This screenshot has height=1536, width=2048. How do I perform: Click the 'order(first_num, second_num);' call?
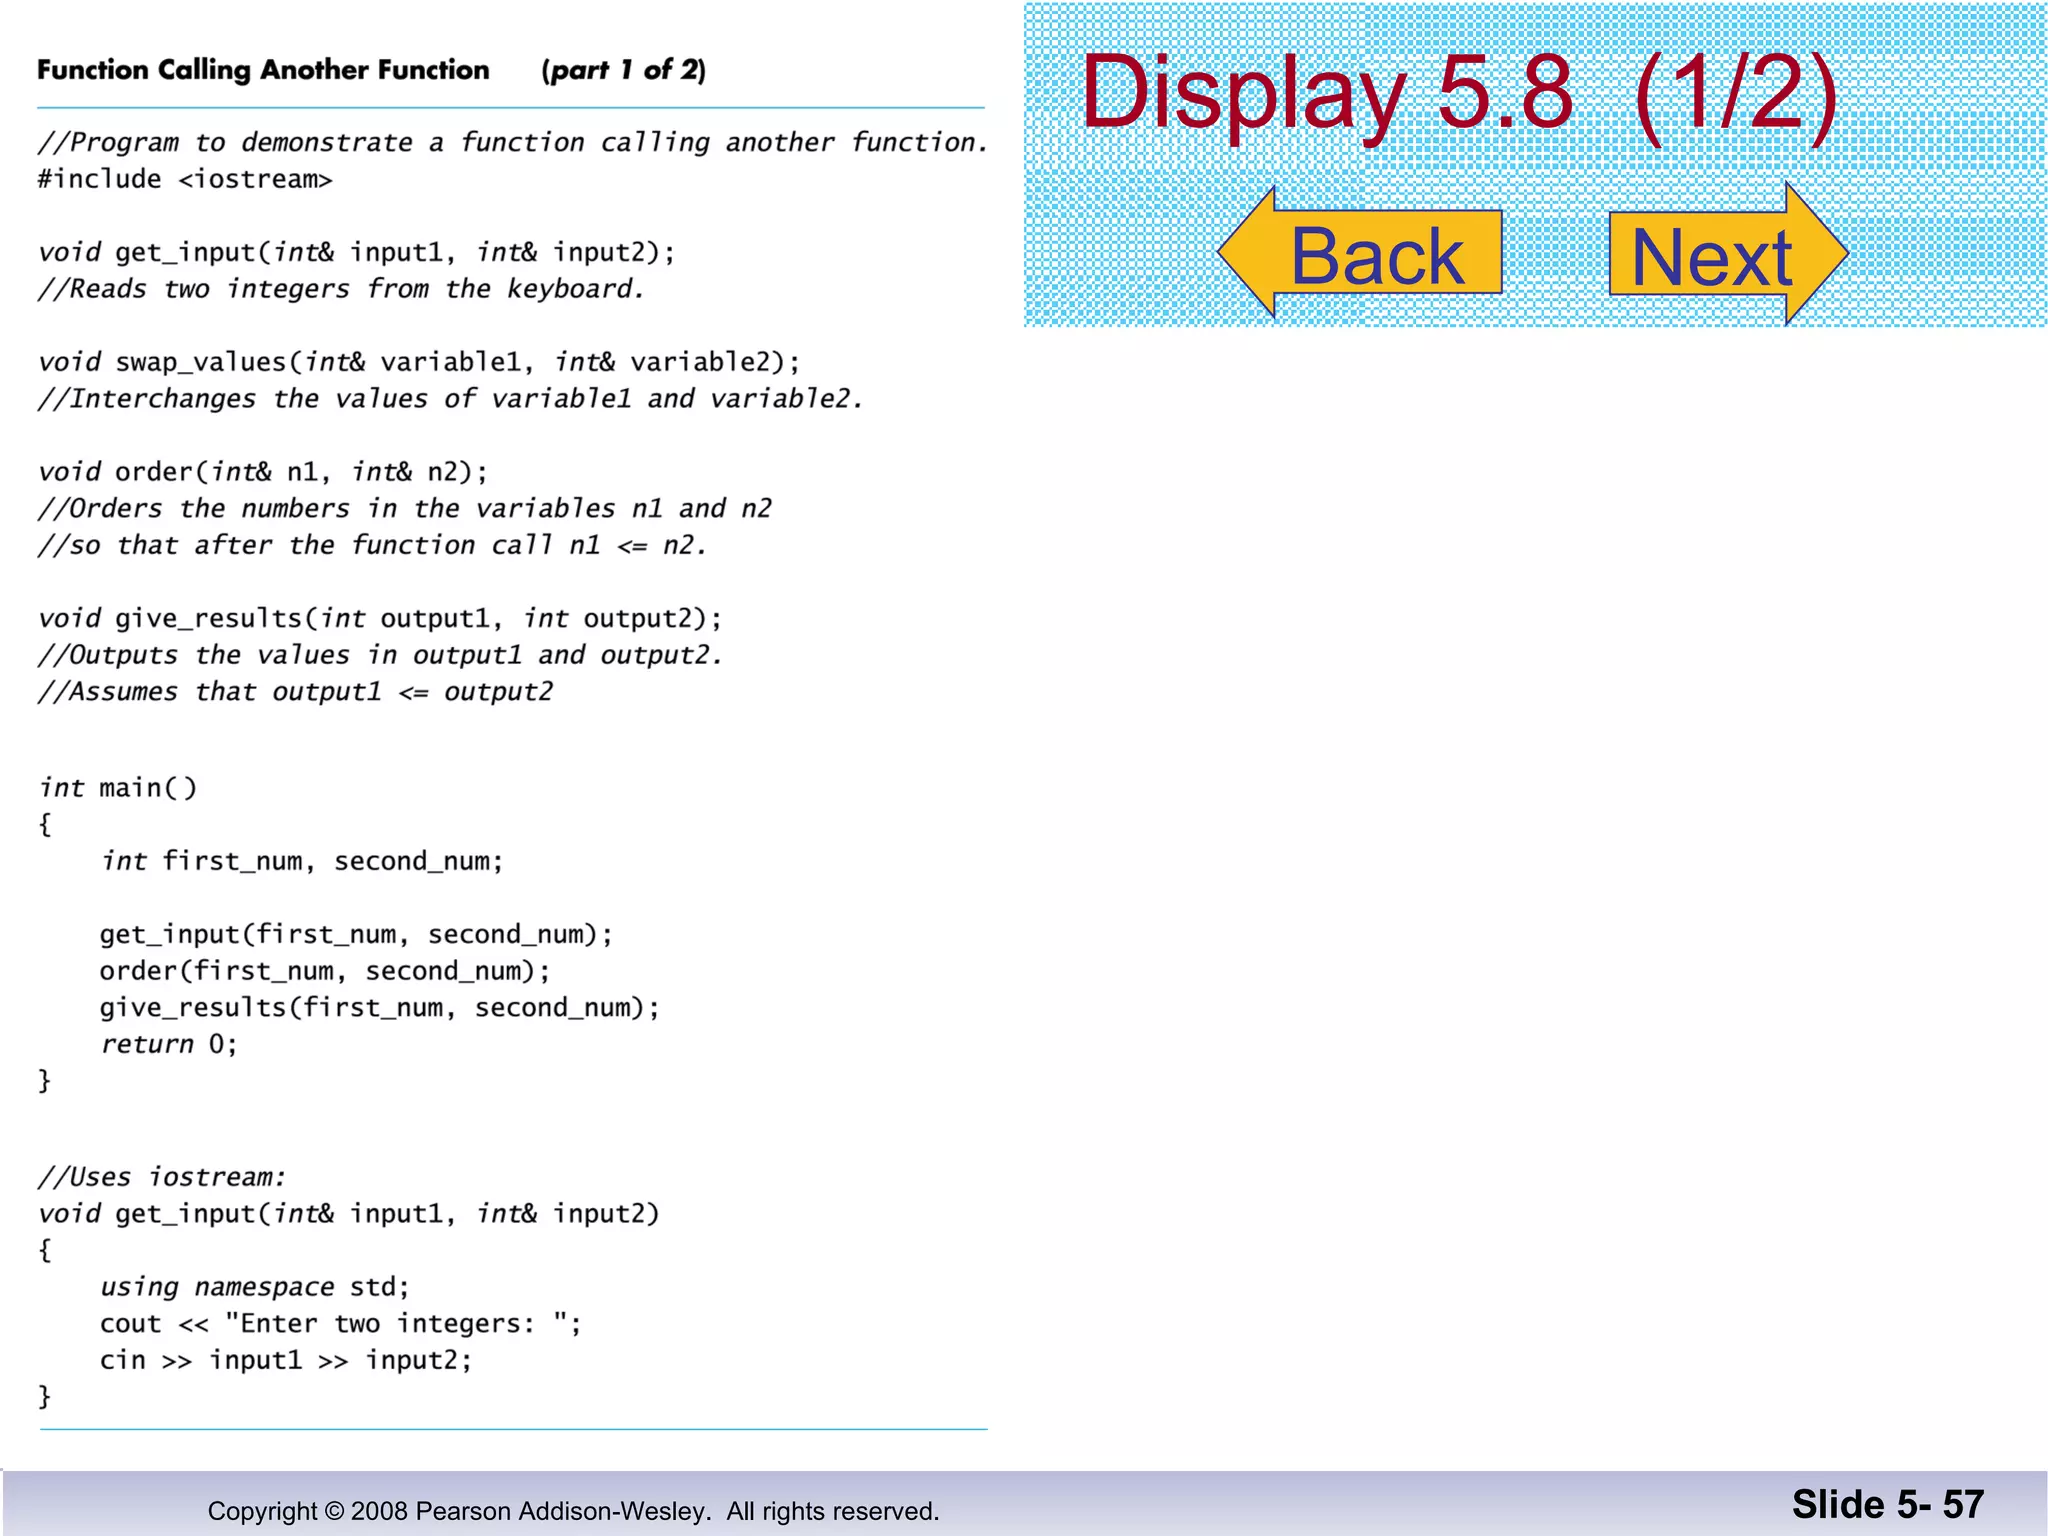point(325,971)
